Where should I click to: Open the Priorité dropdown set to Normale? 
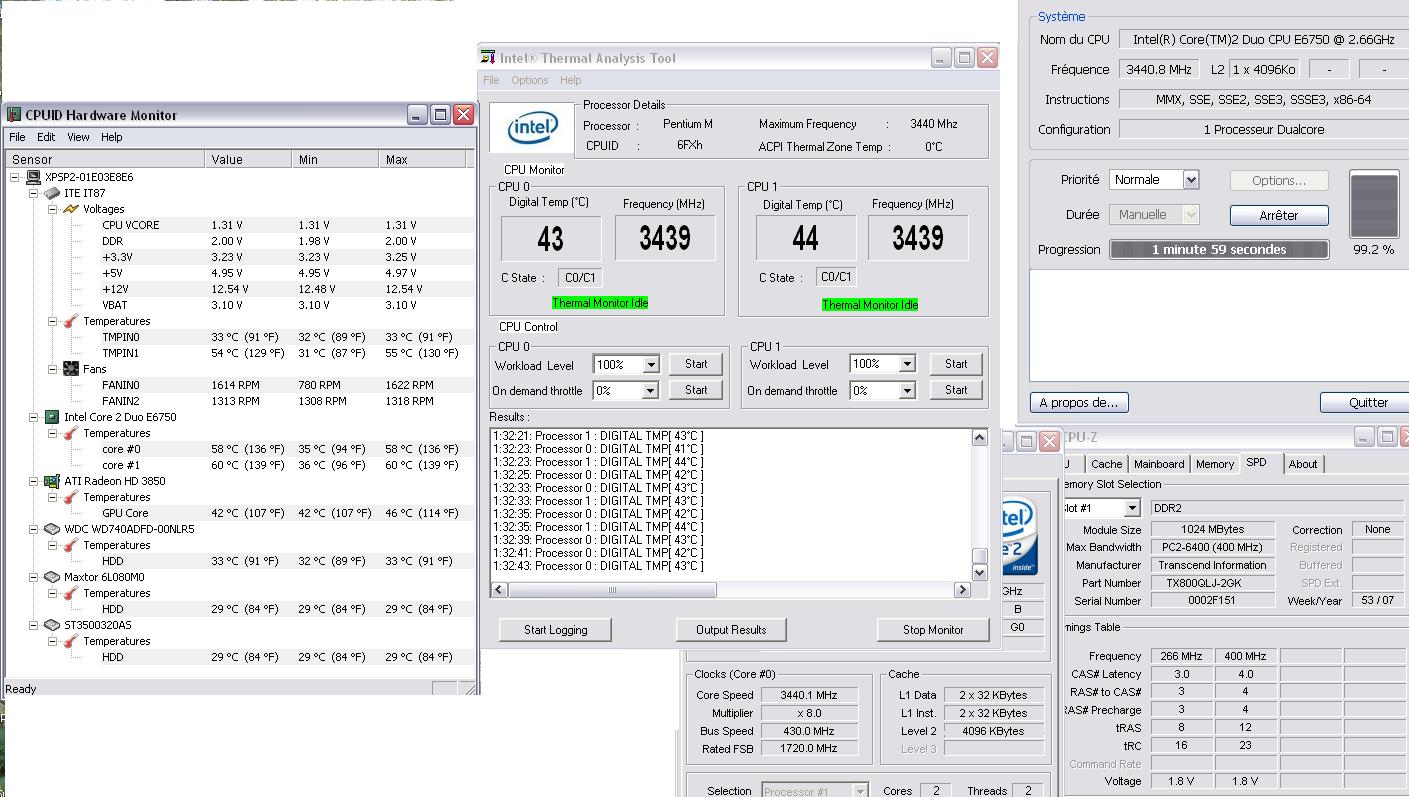tap(1190, 180)
